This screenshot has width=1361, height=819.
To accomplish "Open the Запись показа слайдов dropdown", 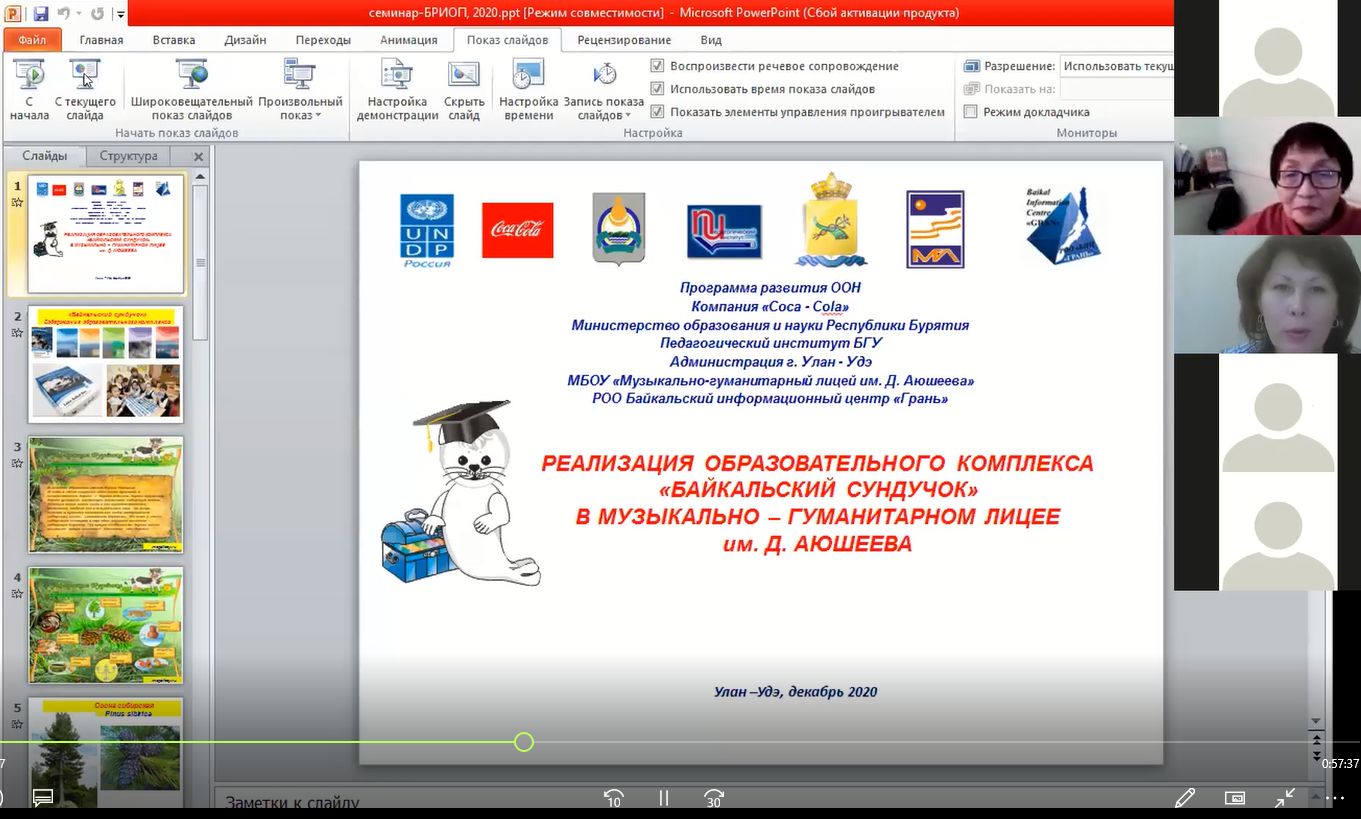I will click(x=604, y=89).
